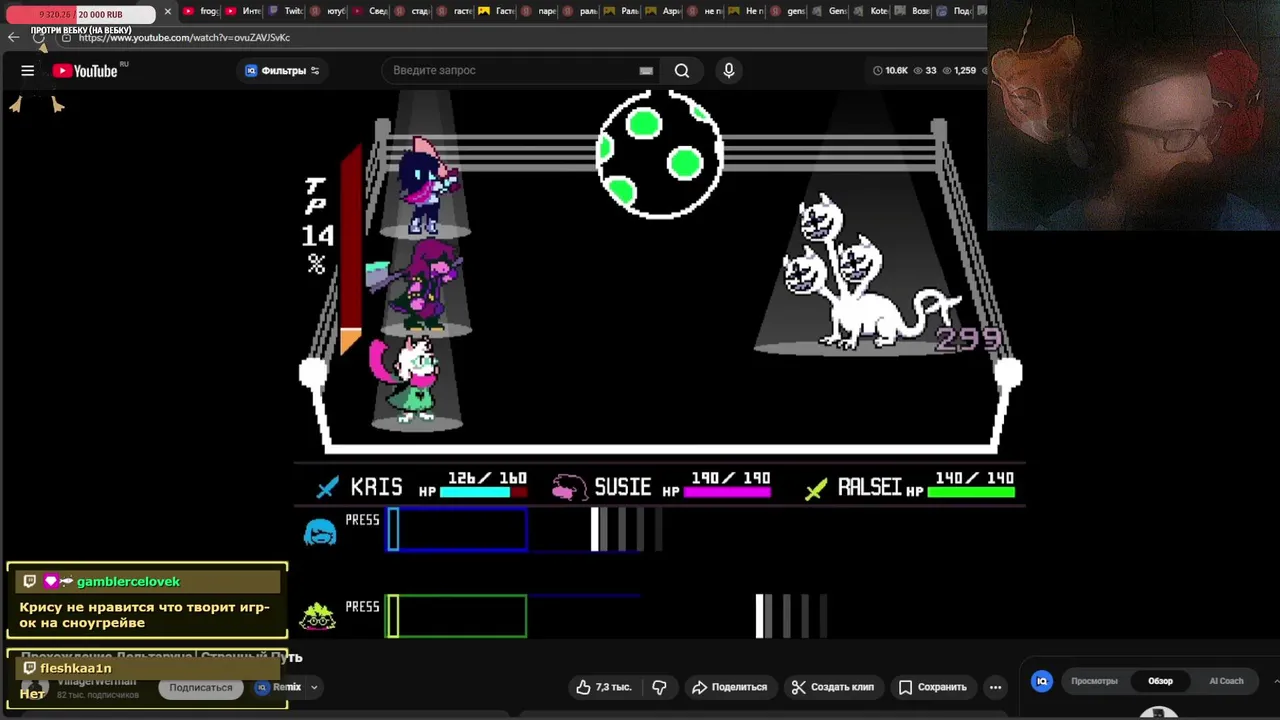This screenshot has height=720, width=1280.
Task: Like the video with thumbs-up 7,3 тыс.
Action: (x=604, y=687)
